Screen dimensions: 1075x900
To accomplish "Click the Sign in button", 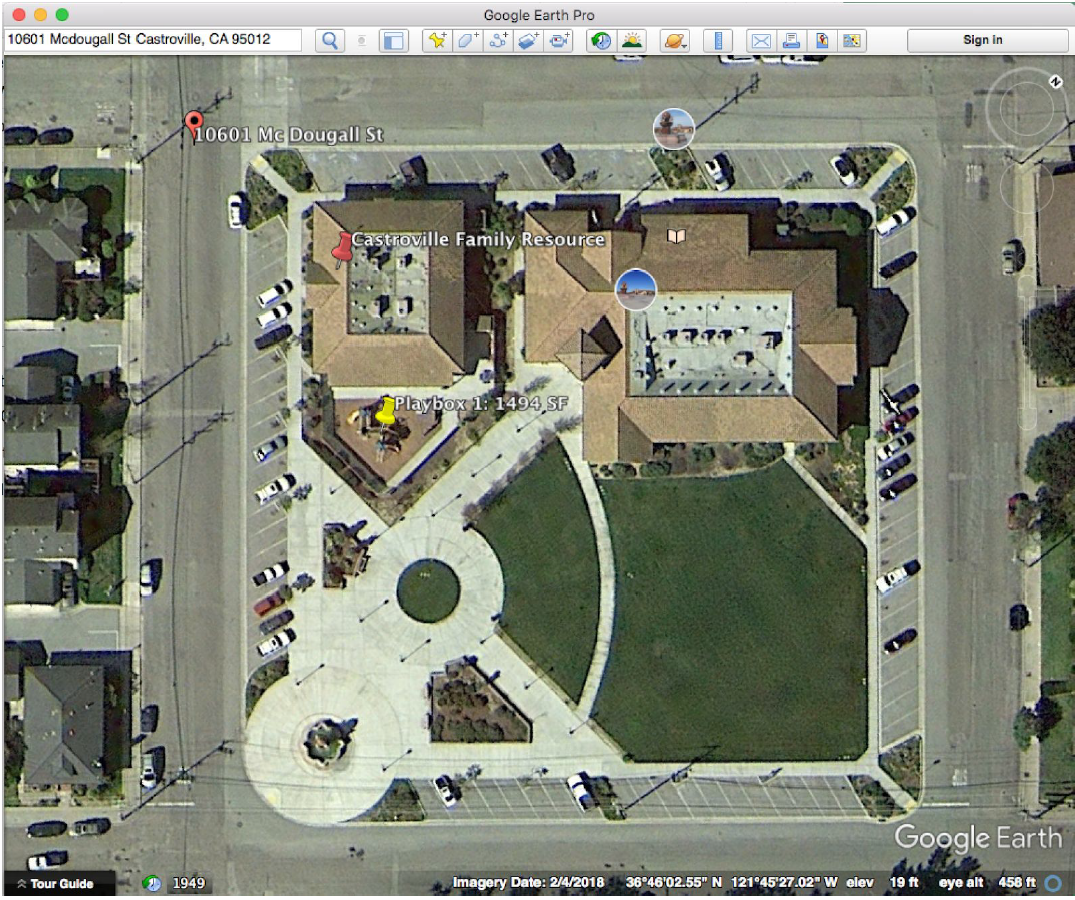I will [982, 40].
